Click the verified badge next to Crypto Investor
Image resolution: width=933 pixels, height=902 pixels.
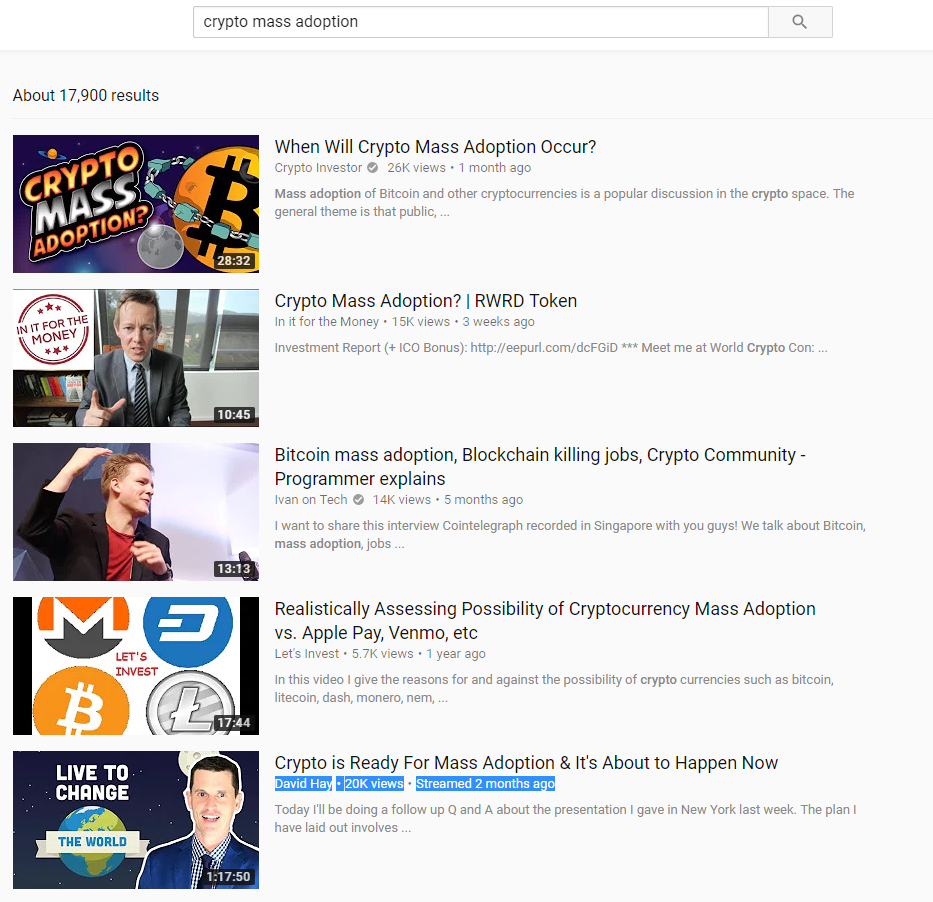(x=372, y=168)
